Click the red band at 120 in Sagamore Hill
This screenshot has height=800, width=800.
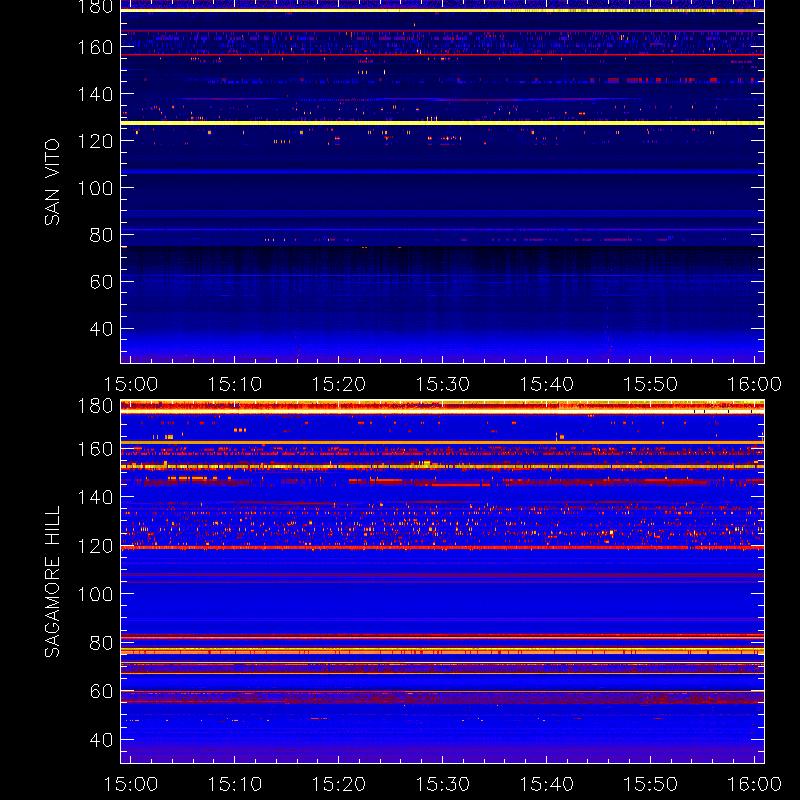click(x=442, y=547)
